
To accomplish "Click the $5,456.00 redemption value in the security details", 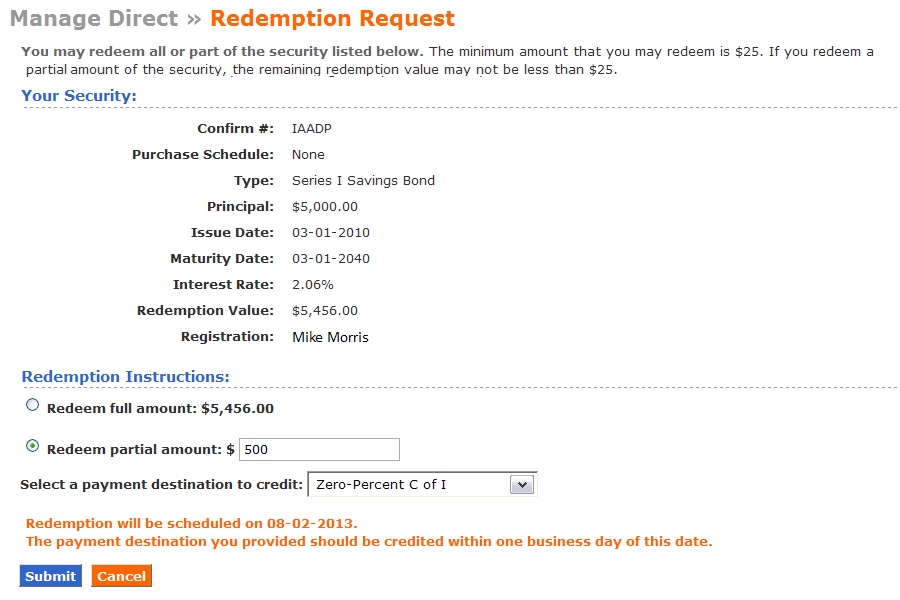I will coord(325,311).
